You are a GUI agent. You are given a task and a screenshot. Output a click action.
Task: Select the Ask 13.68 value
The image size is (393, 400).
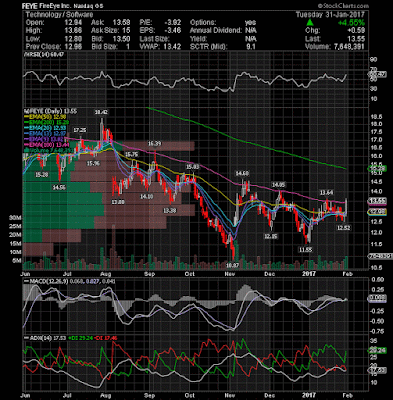click(122, 23)
